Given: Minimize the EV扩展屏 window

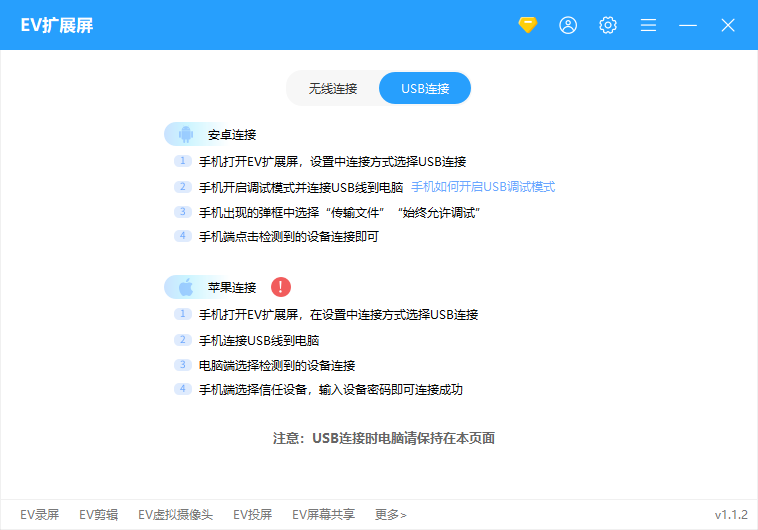Looking at the screenshot, I should [688, 25].
